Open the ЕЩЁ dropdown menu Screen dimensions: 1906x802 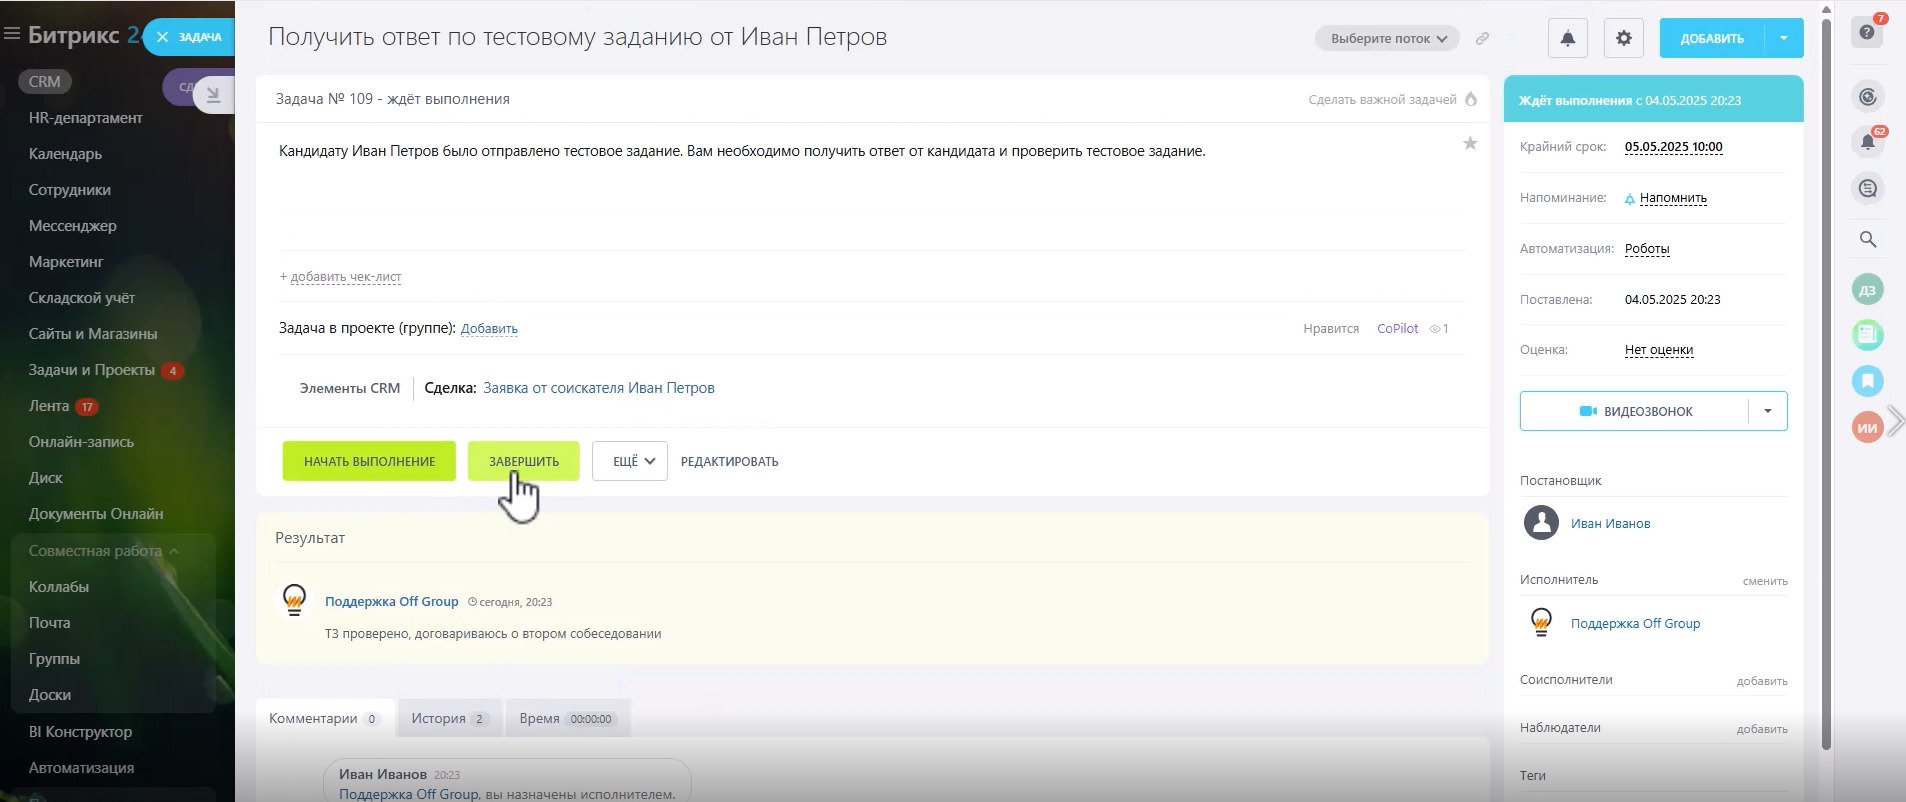(x=630, y=461)
